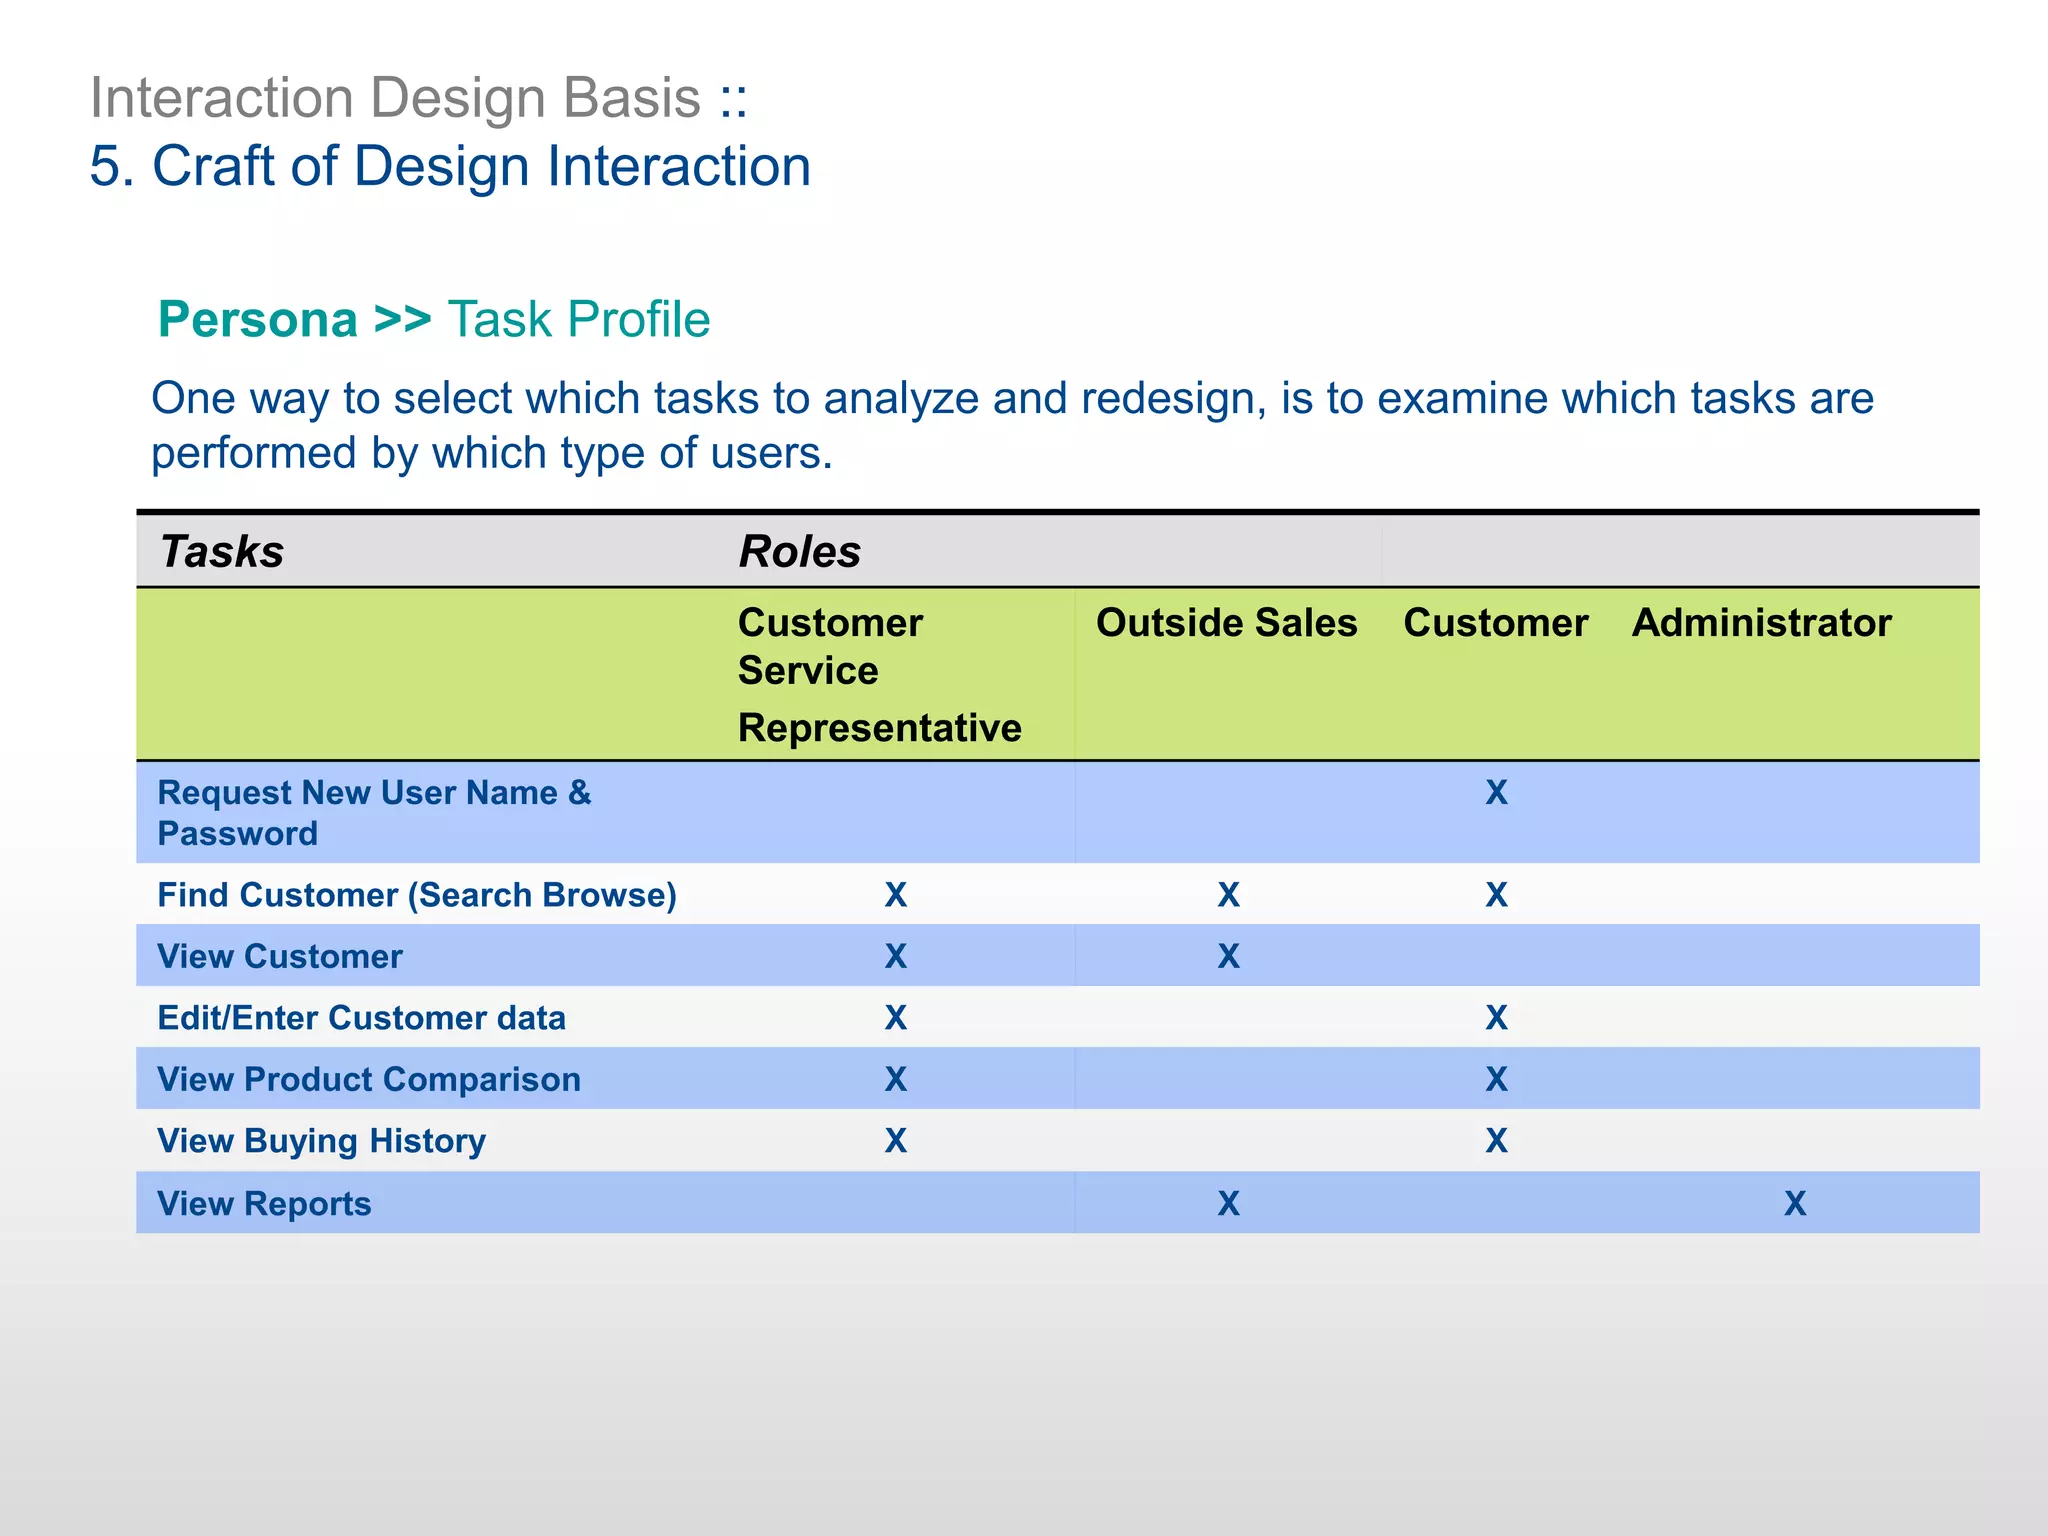
Task: Click View Buying History X under Customer column
Action: (1496, 1141)
